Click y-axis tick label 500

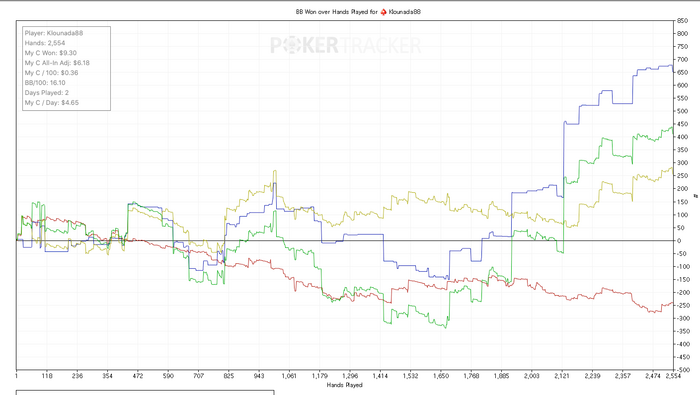[682, 111]
